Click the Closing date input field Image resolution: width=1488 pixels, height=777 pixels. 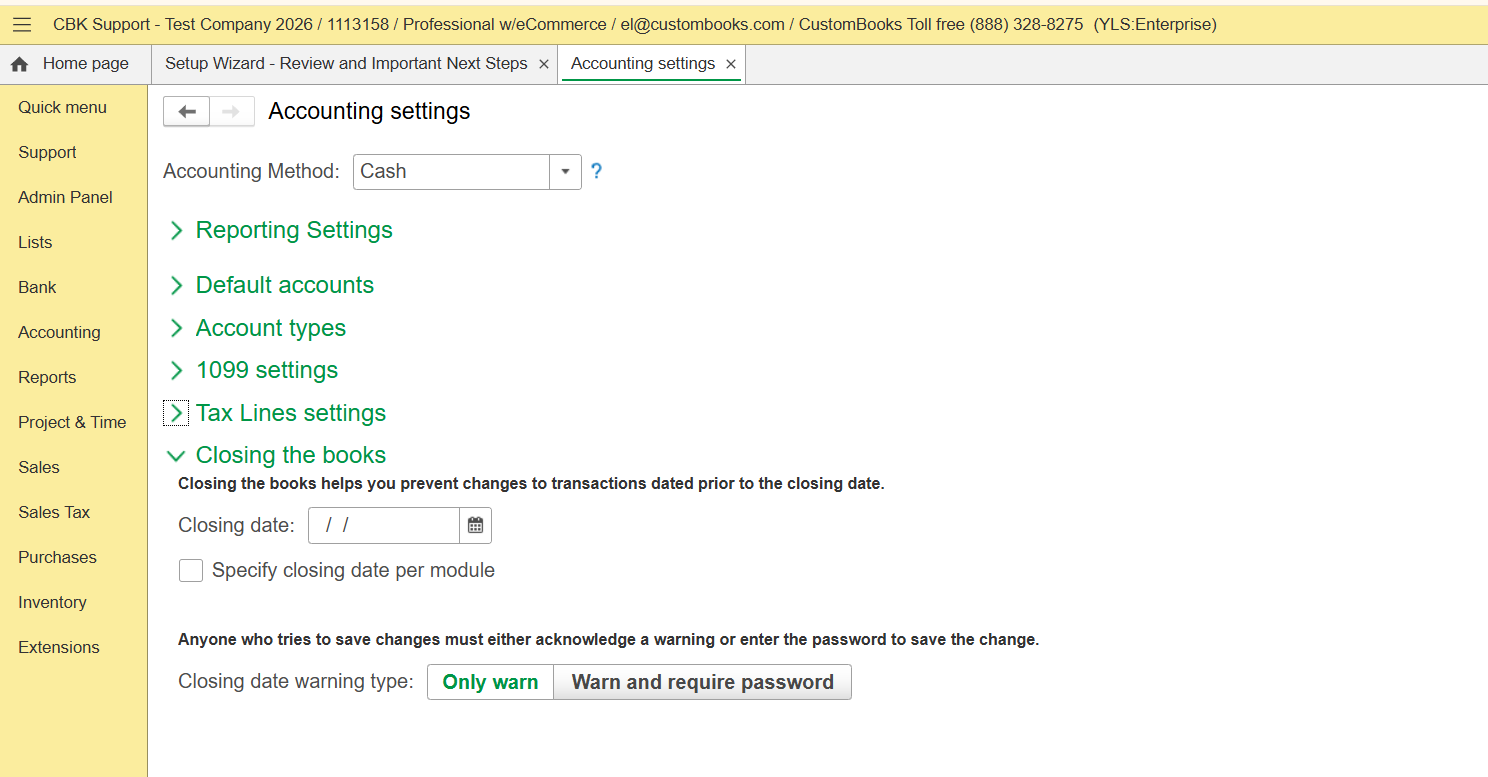coord(384,525)
